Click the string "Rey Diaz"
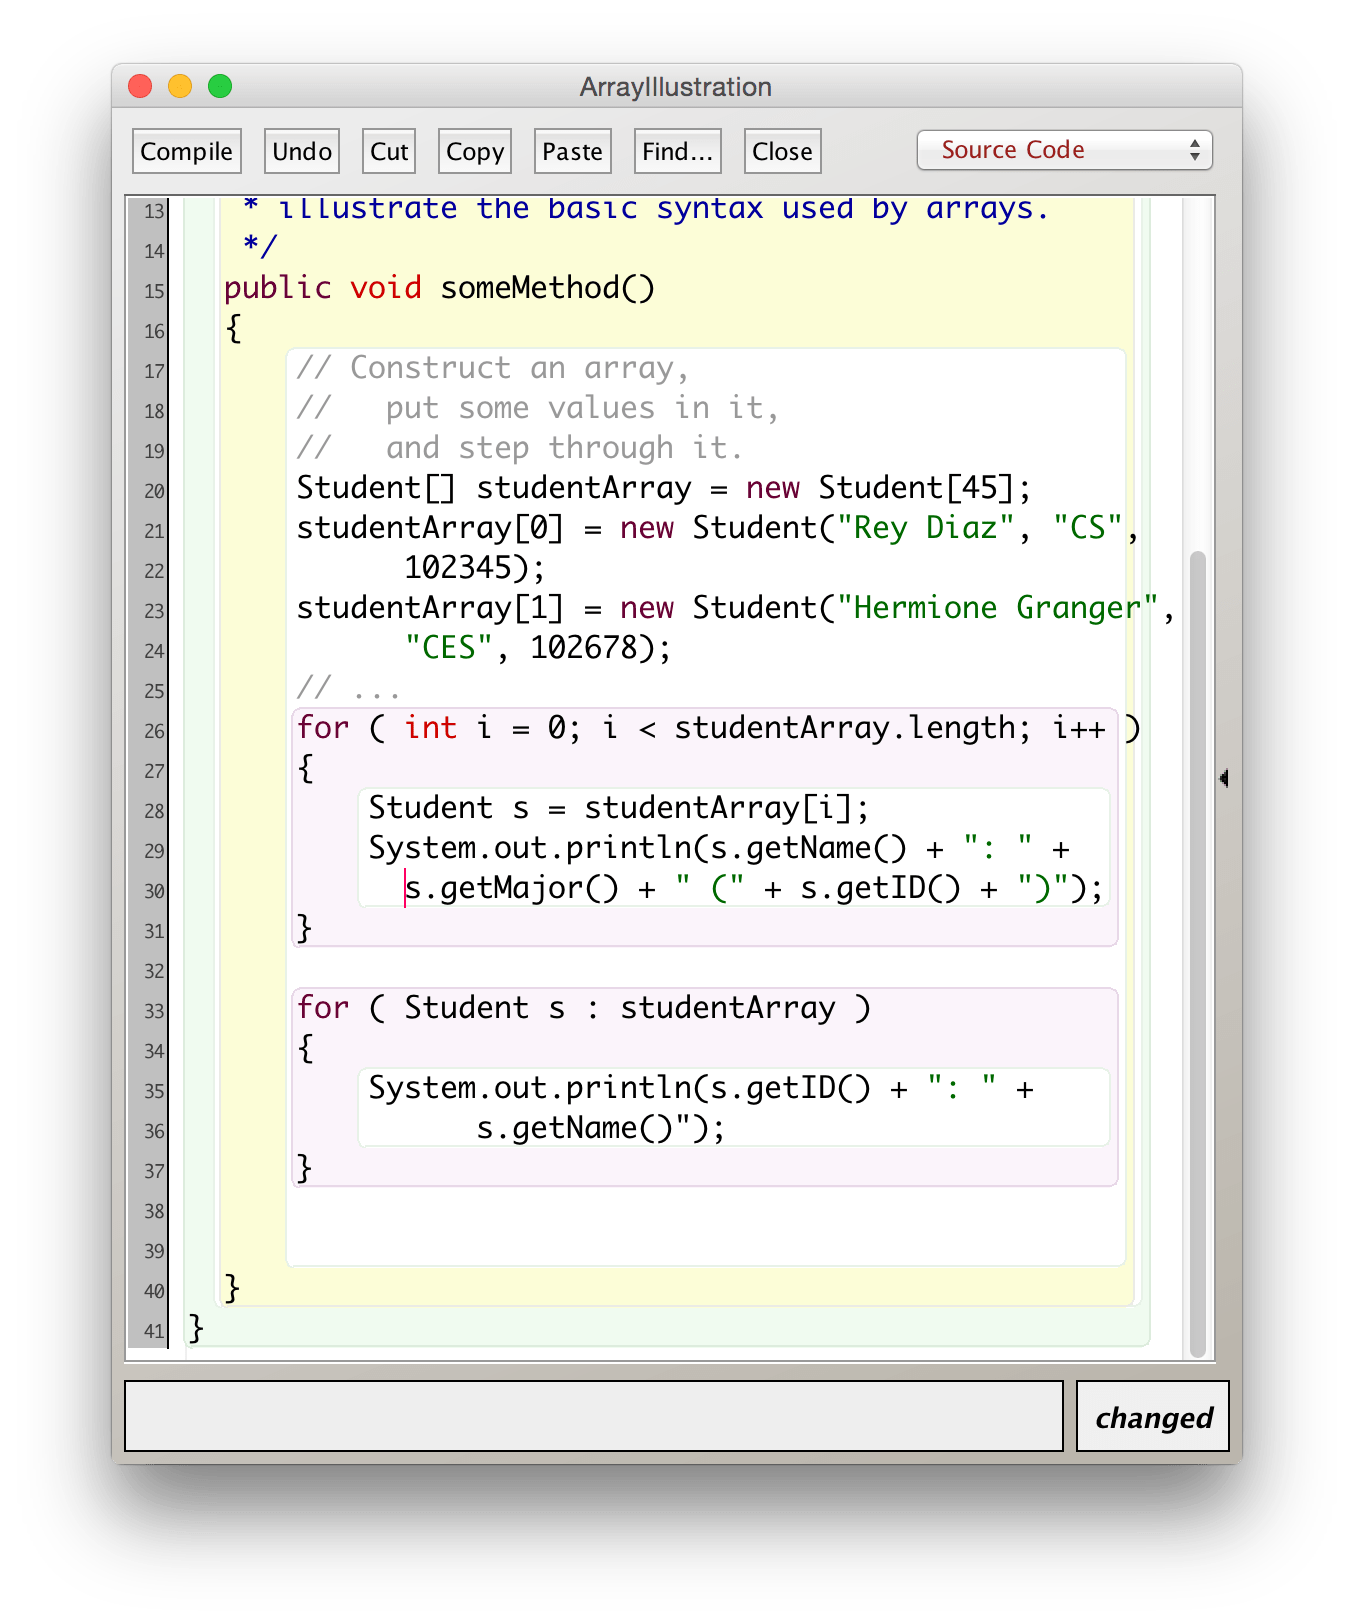 pyautogui.click(x=926, y=528)
